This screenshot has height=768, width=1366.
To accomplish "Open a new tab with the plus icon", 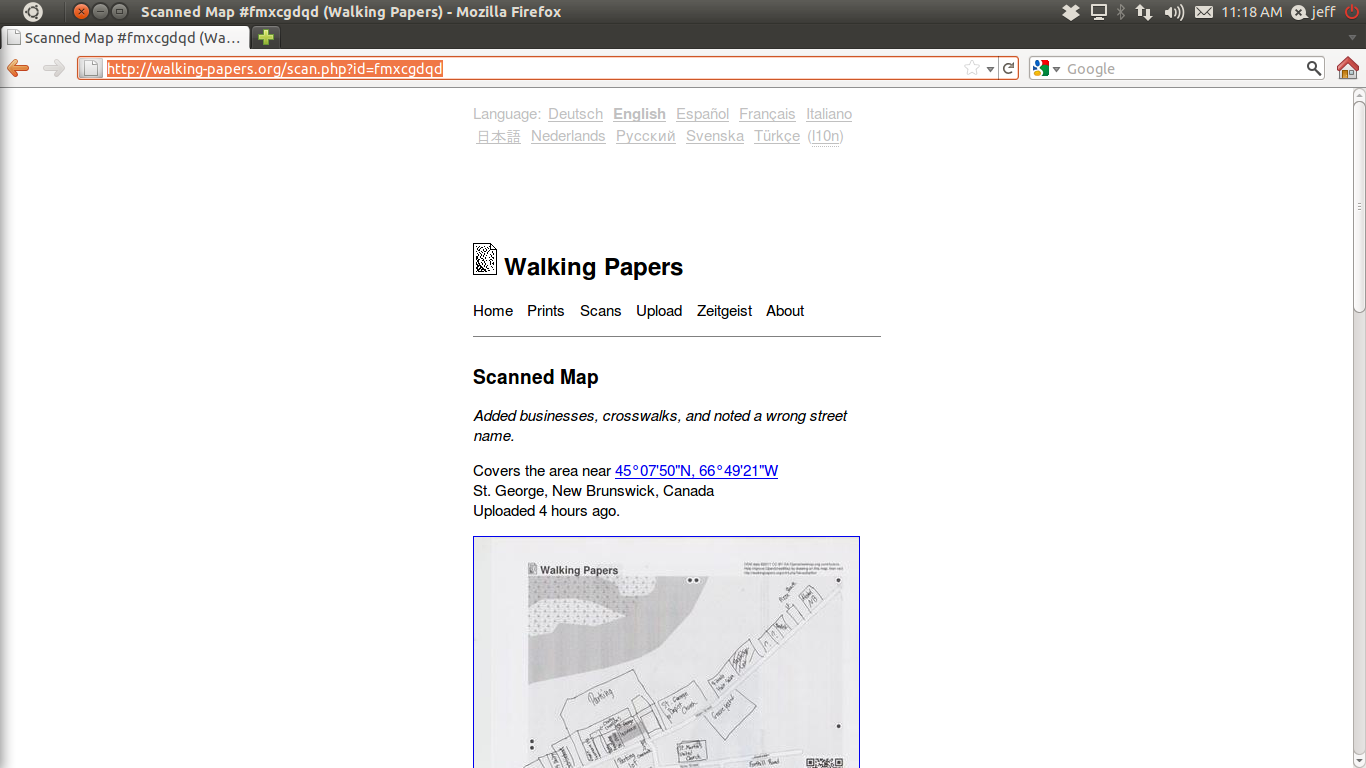I will coord(265,37).
